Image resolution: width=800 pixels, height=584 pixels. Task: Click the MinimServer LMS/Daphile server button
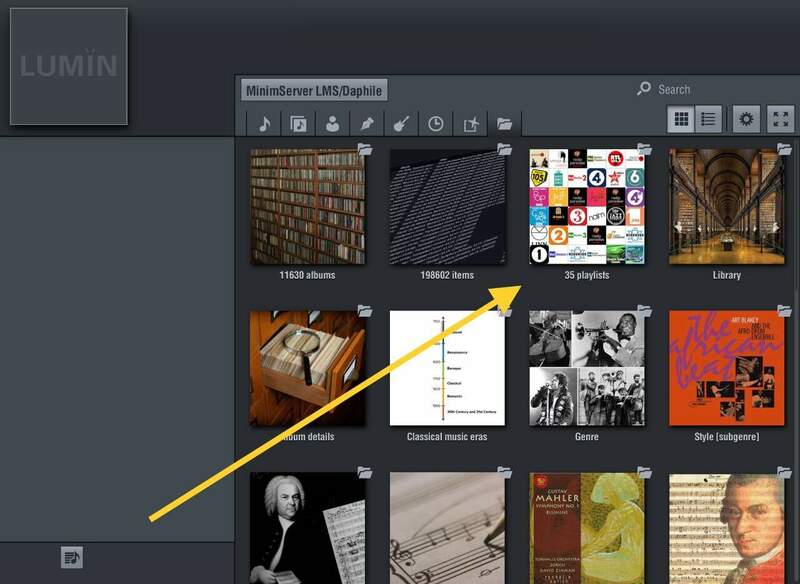tap(314, 91)
